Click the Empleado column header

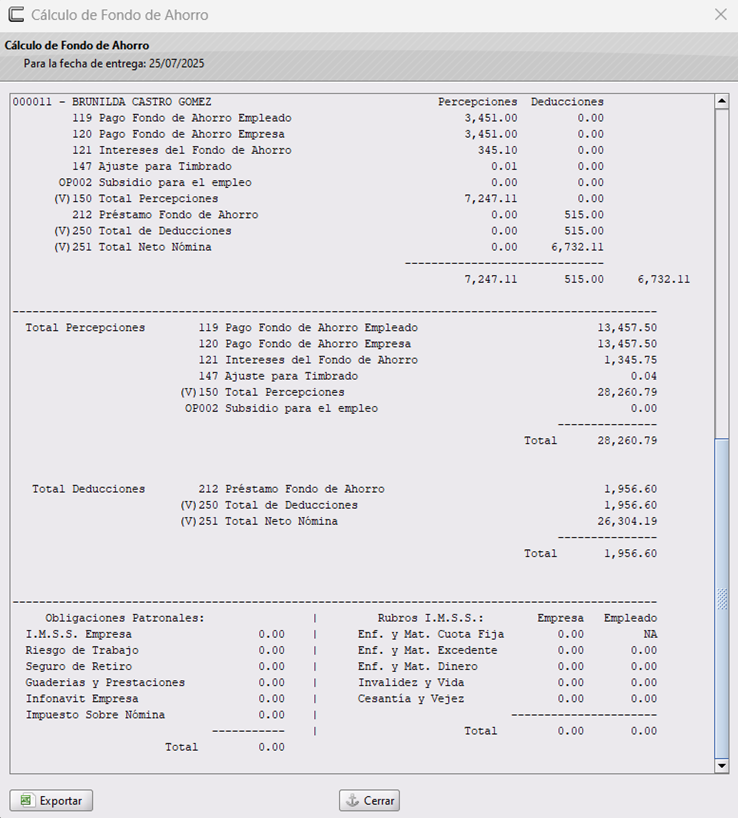tap(631, 618)
